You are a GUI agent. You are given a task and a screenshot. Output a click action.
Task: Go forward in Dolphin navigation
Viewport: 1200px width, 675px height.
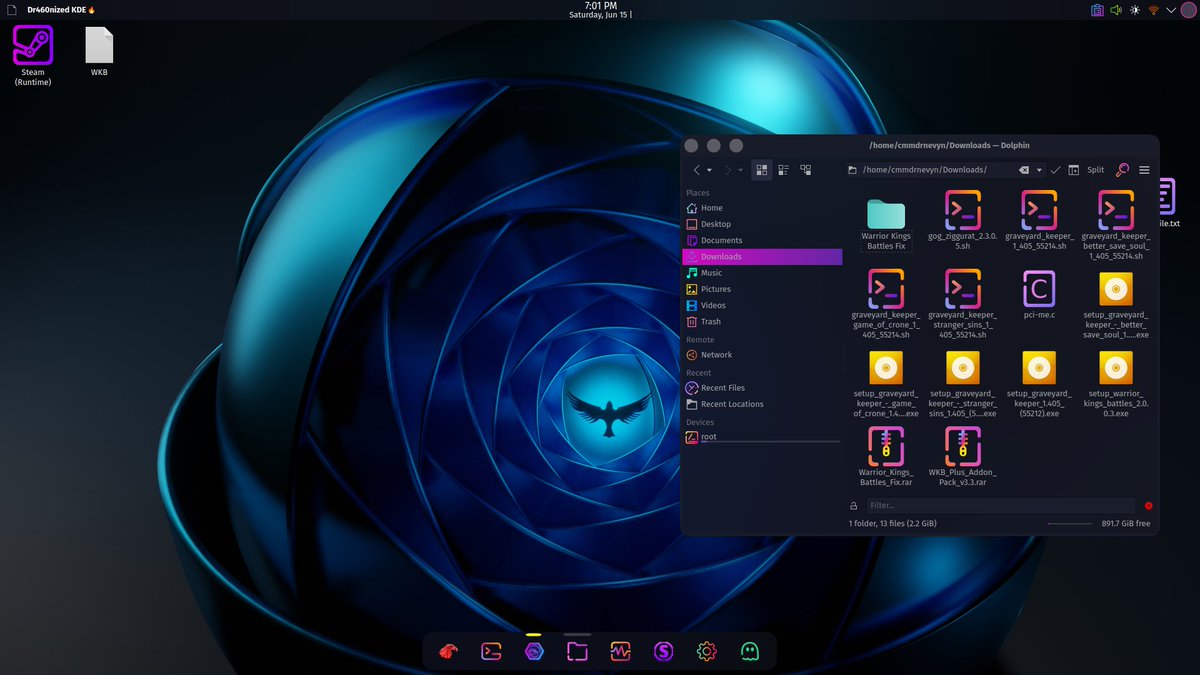click(x=728, y=170)
